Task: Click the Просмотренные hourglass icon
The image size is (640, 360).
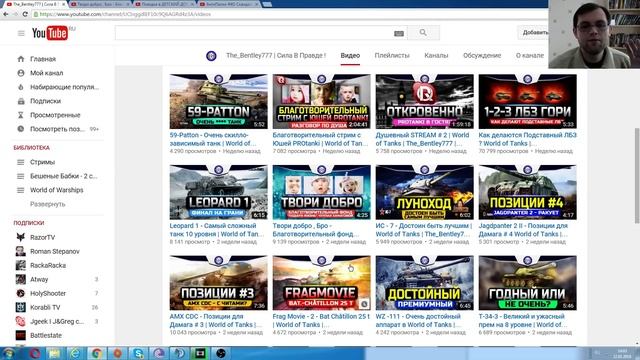Action: click(21, 115)
